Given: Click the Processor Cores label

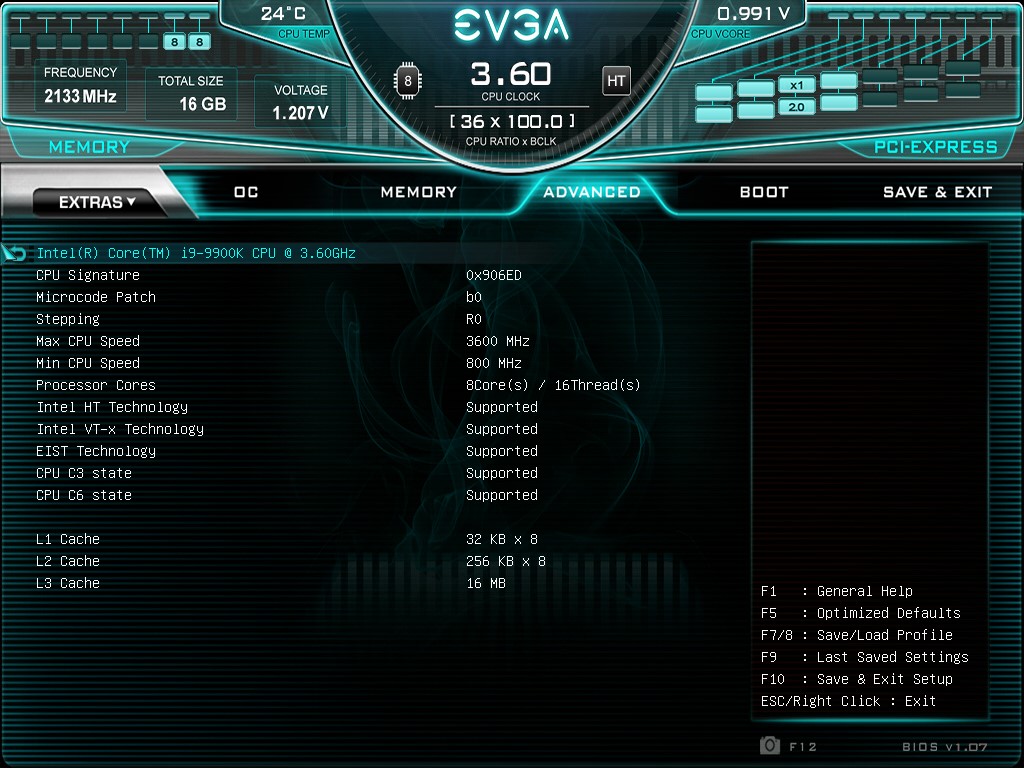Looking at the screenshot, I should 96,385.
